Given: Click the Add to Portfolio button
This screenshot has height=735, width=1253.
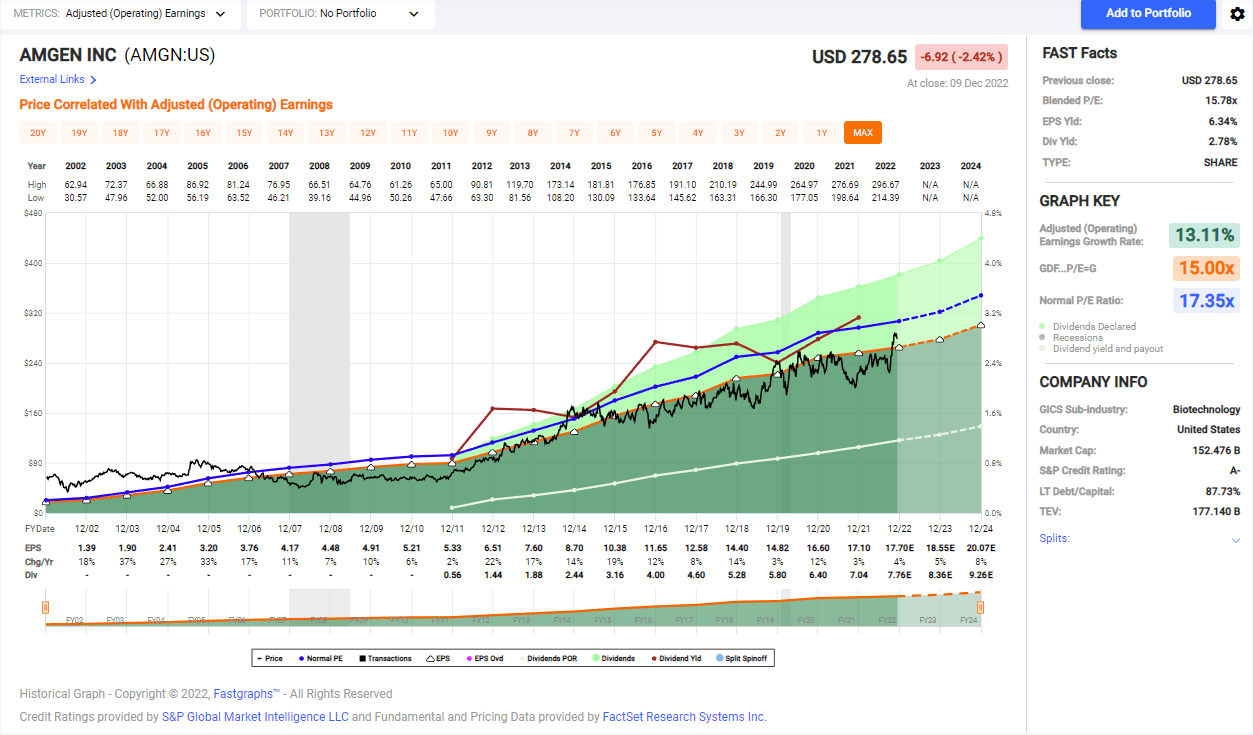Looking at the screenshot, I should [1148, 14].
